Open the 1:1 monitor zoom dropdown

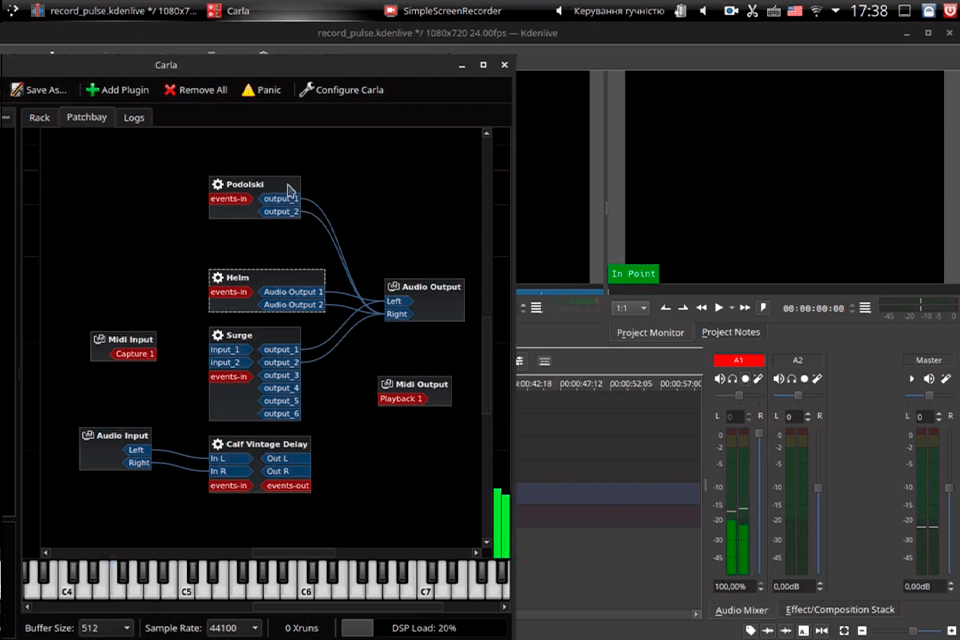(630, 308)
